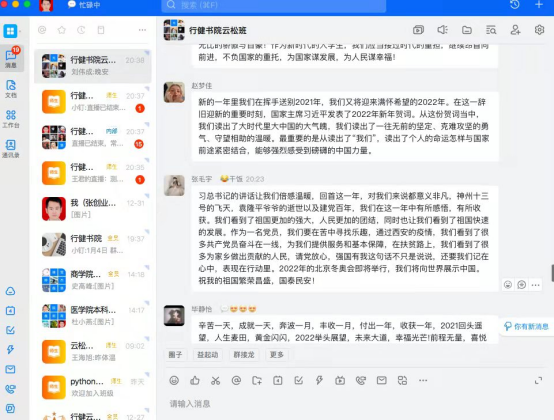Click the 圈子 tab chip

point(175,355)
